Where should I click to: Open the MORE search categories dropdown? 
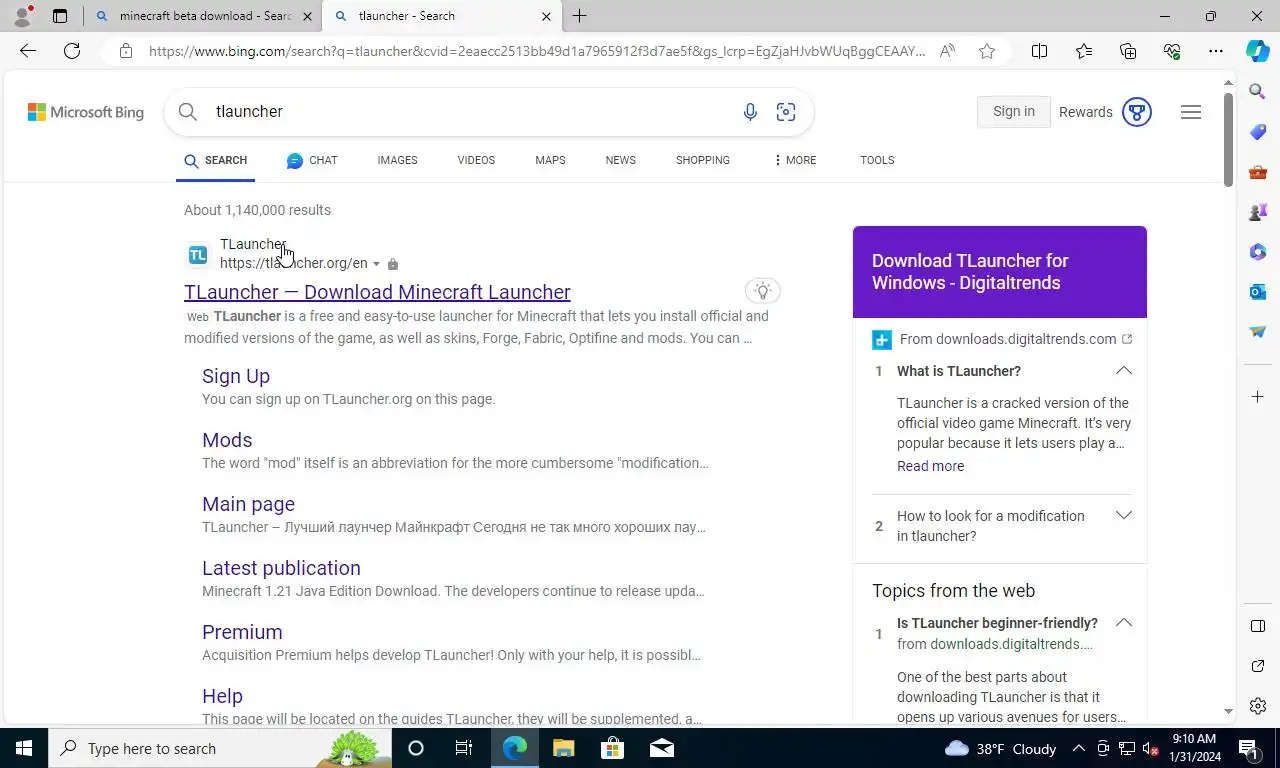pos(795,160)
